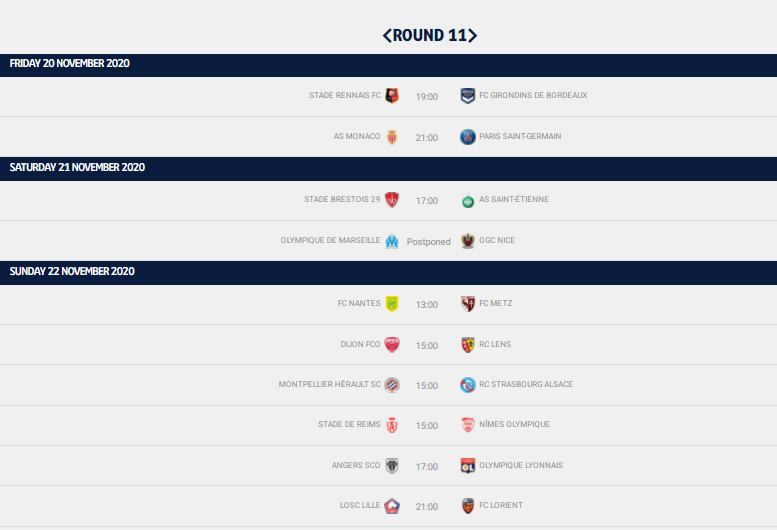Click the Friday 20 November 2020 header

point(388,65)
